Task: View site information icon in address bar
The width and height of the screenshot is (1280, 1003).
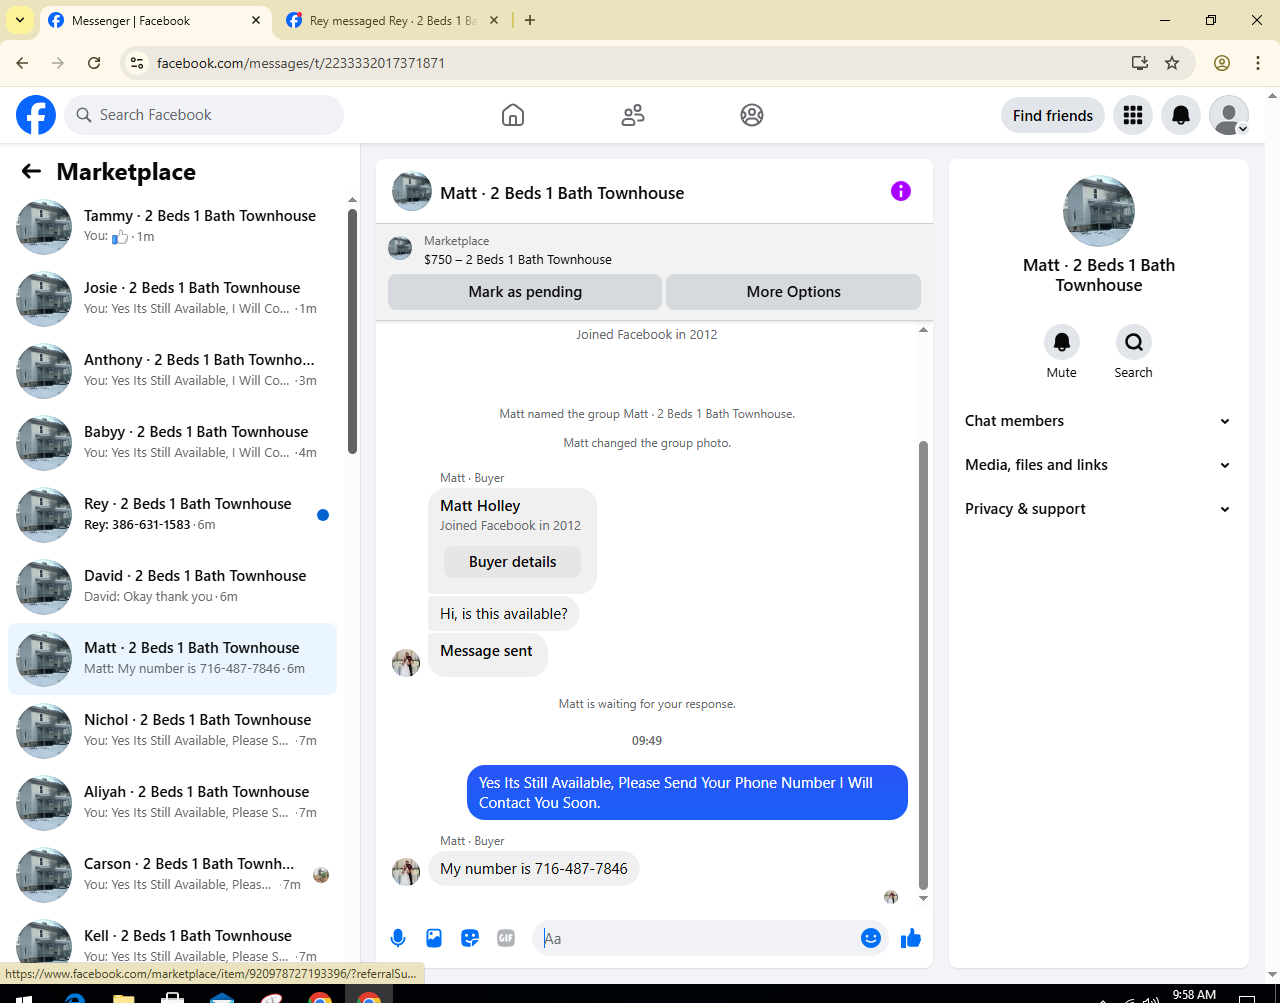Action: click(x=138, y=63)
